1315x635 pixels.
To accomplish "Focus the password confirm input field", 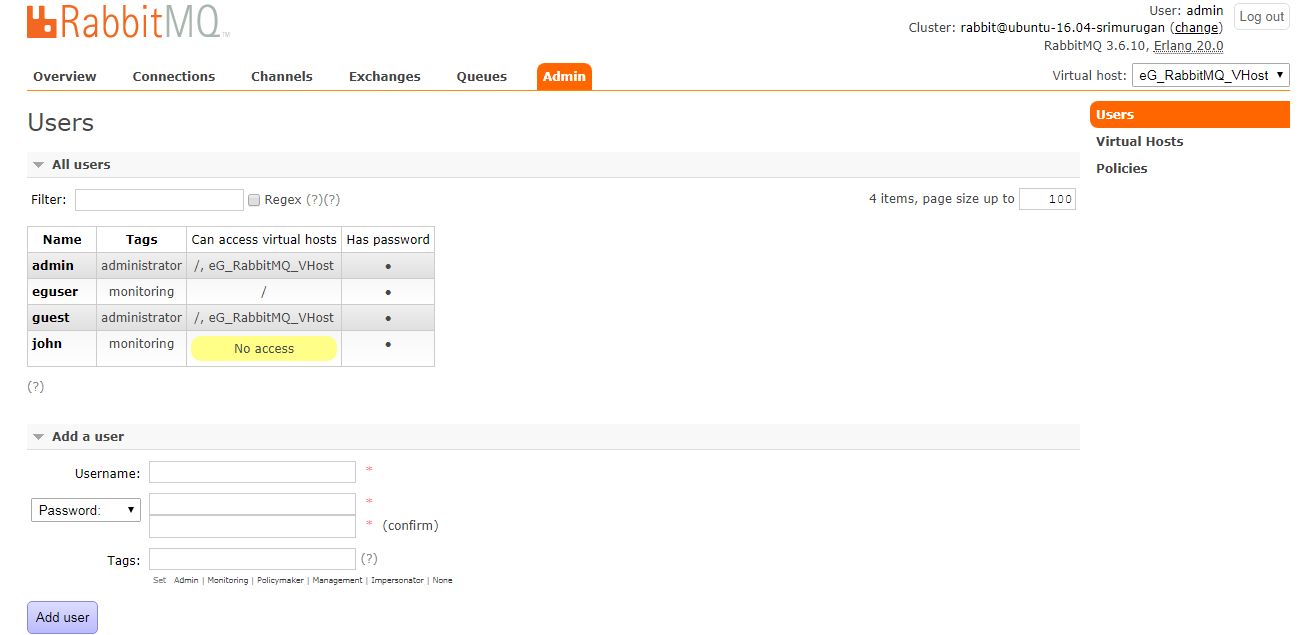I will pos(252,527).
